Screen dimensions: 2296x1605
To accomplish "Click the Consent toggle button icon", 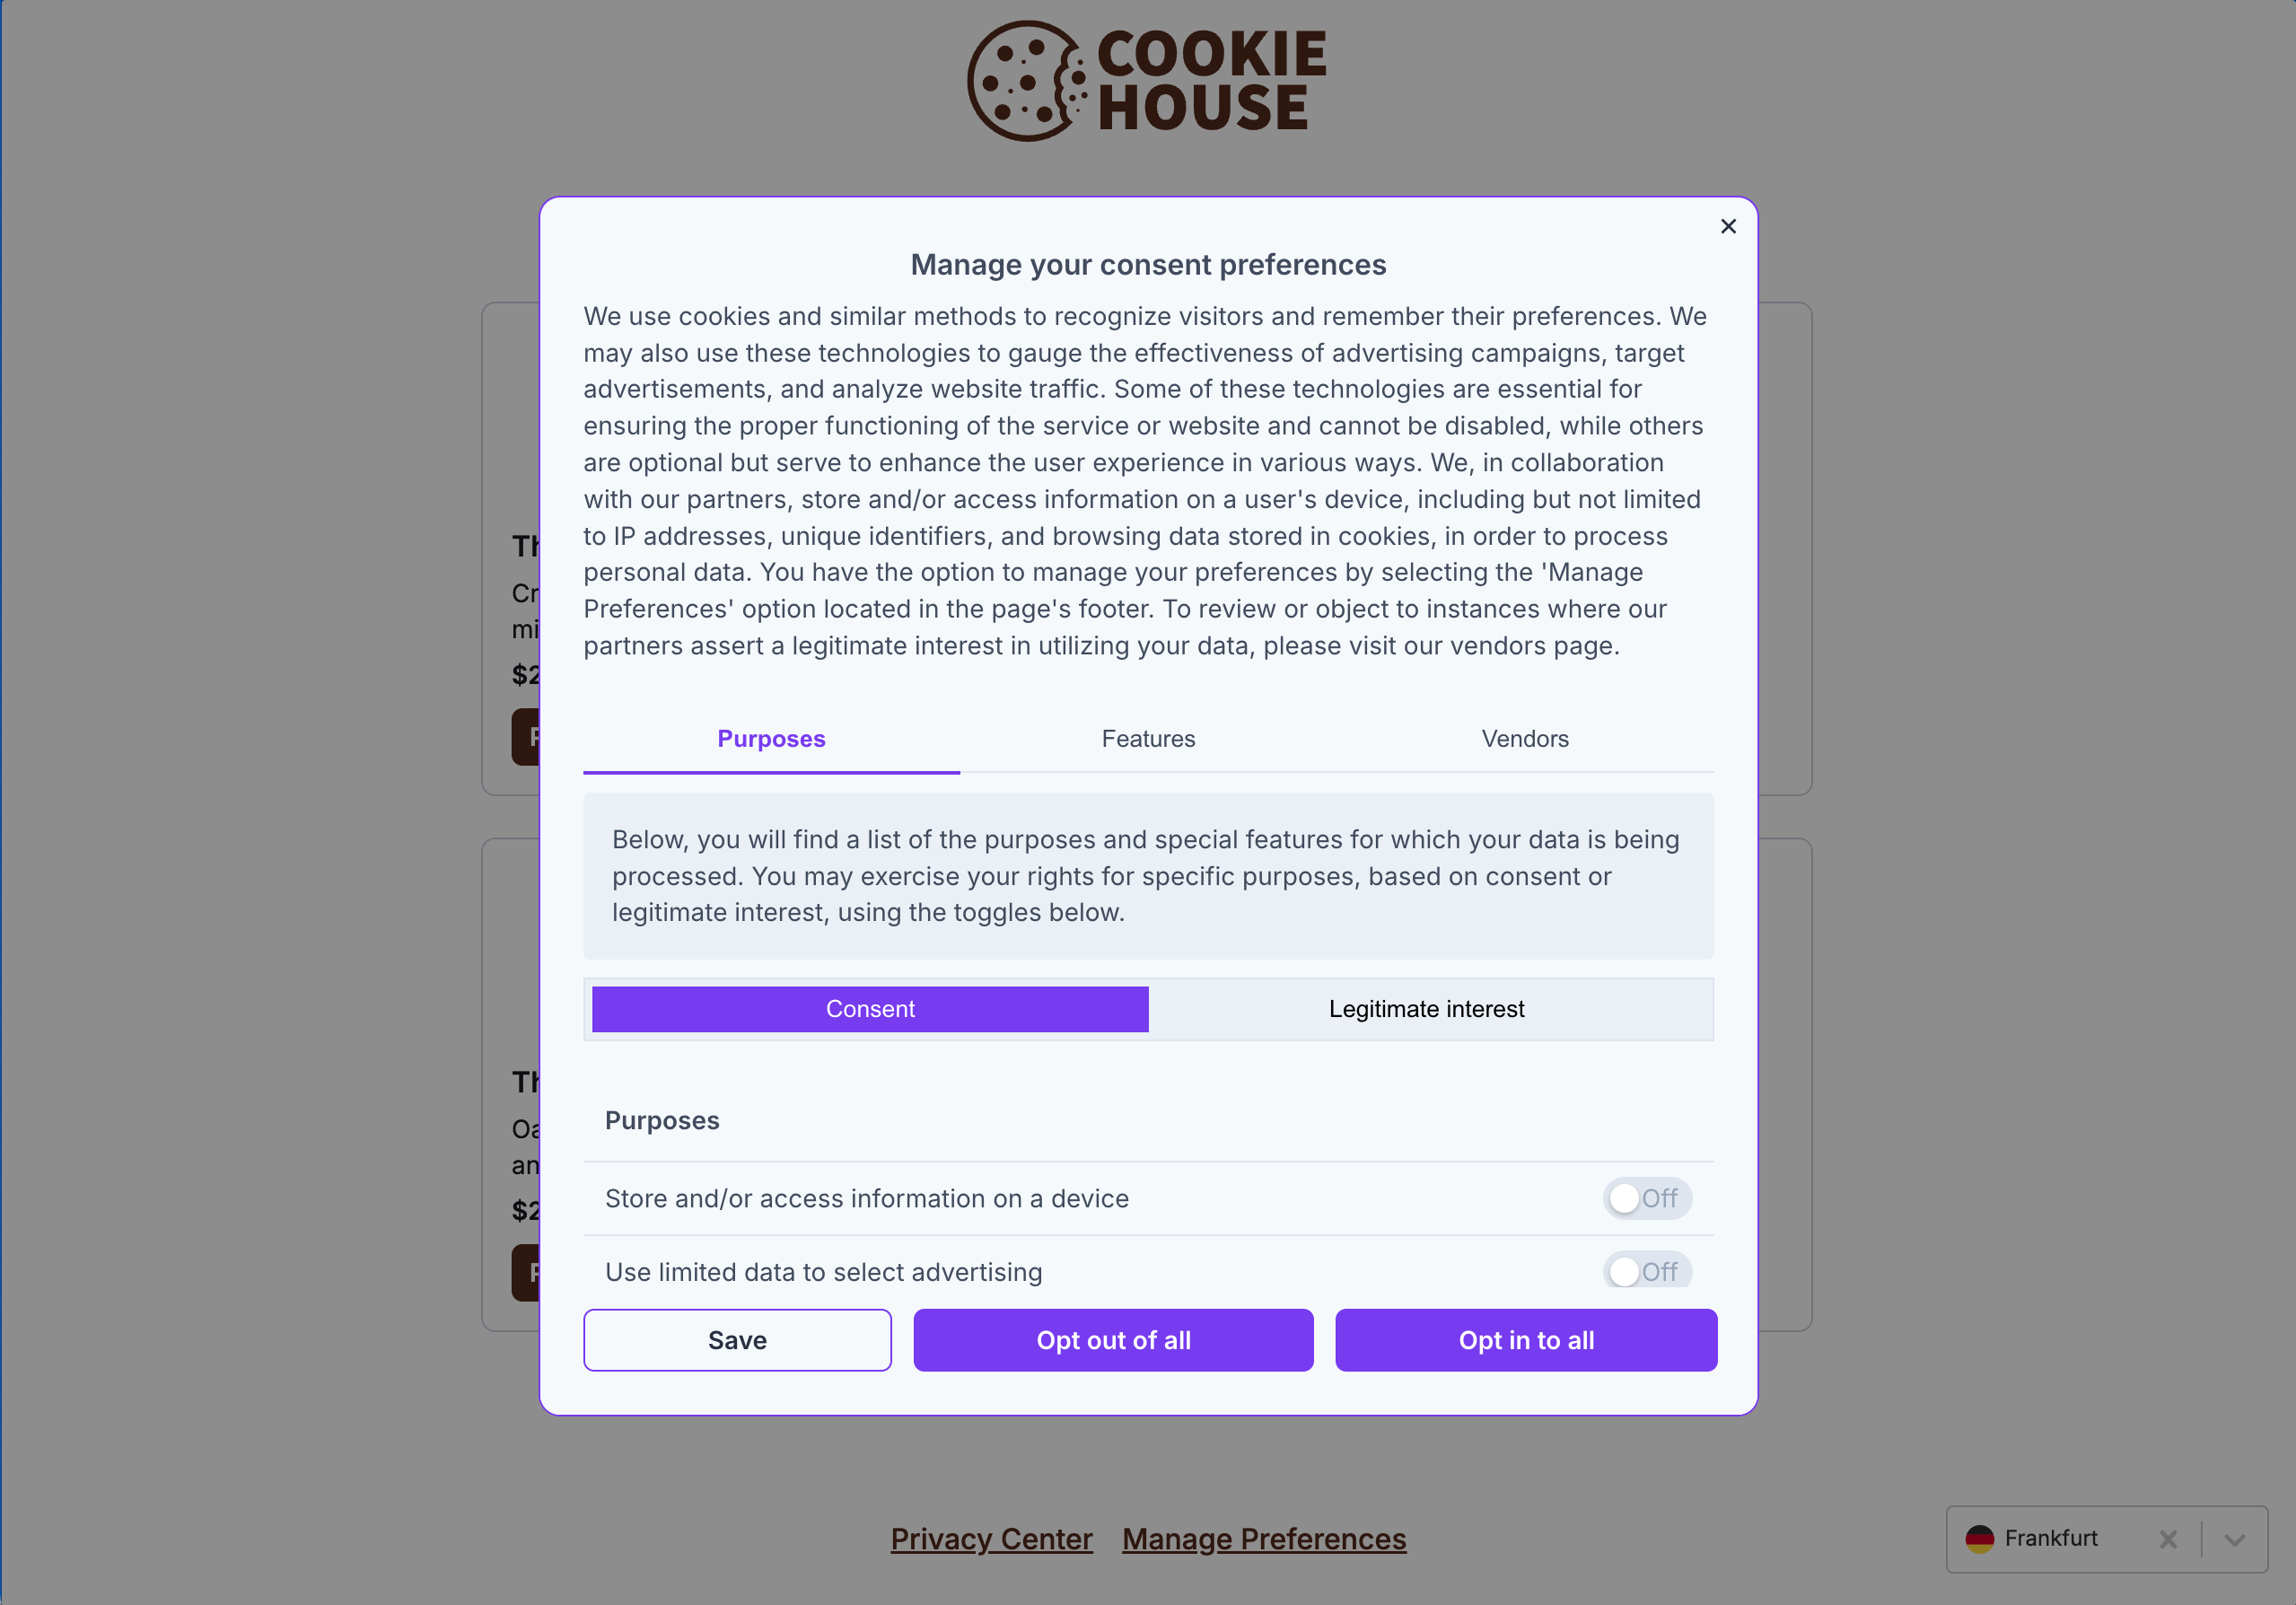I will click(871, 1008).
